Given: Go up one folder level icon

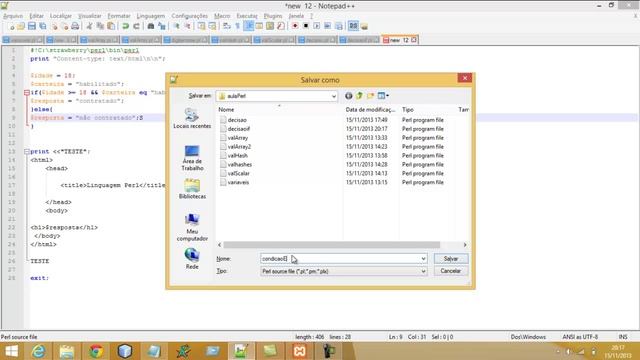Looking at the screenshot, I should coord(359,96).
